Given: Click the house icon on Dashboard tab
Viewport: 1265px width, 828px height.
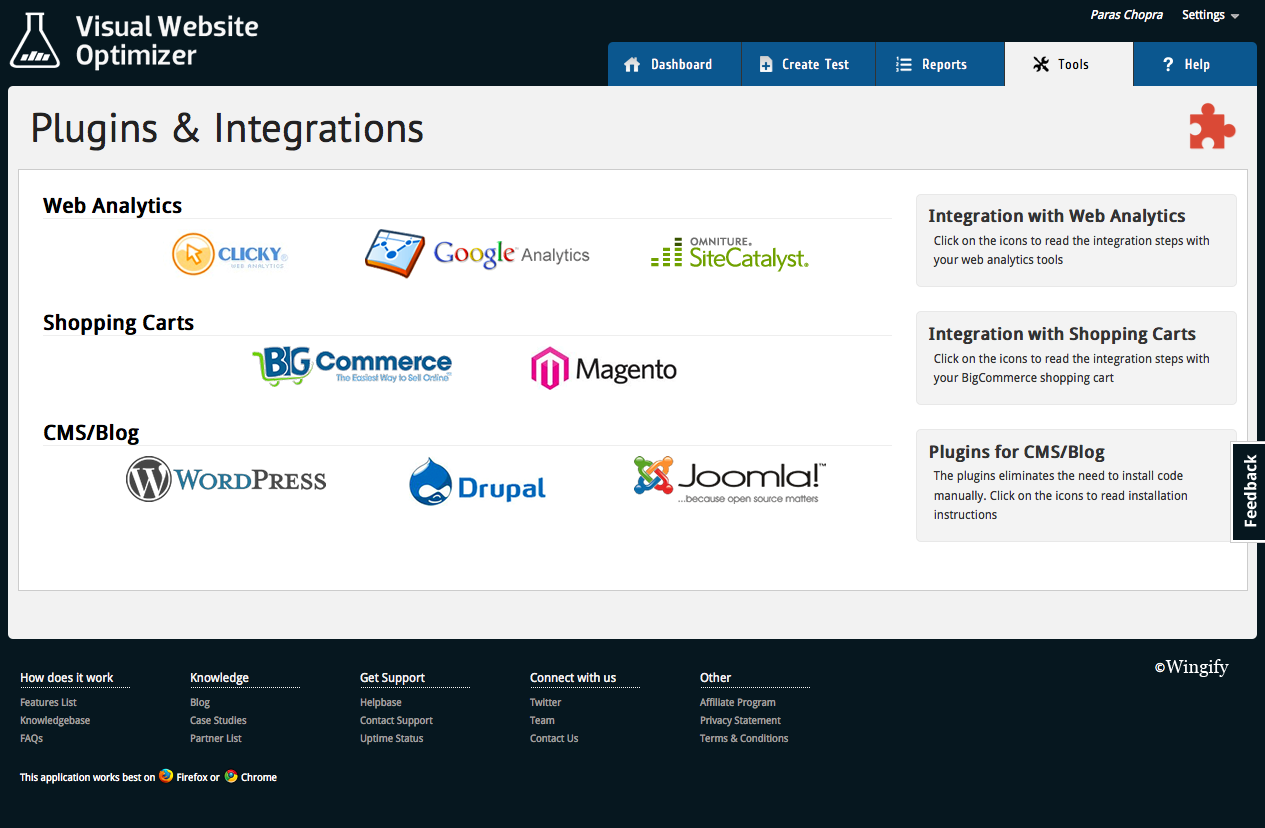Looking at the screenshot, I should click(632, 65).
